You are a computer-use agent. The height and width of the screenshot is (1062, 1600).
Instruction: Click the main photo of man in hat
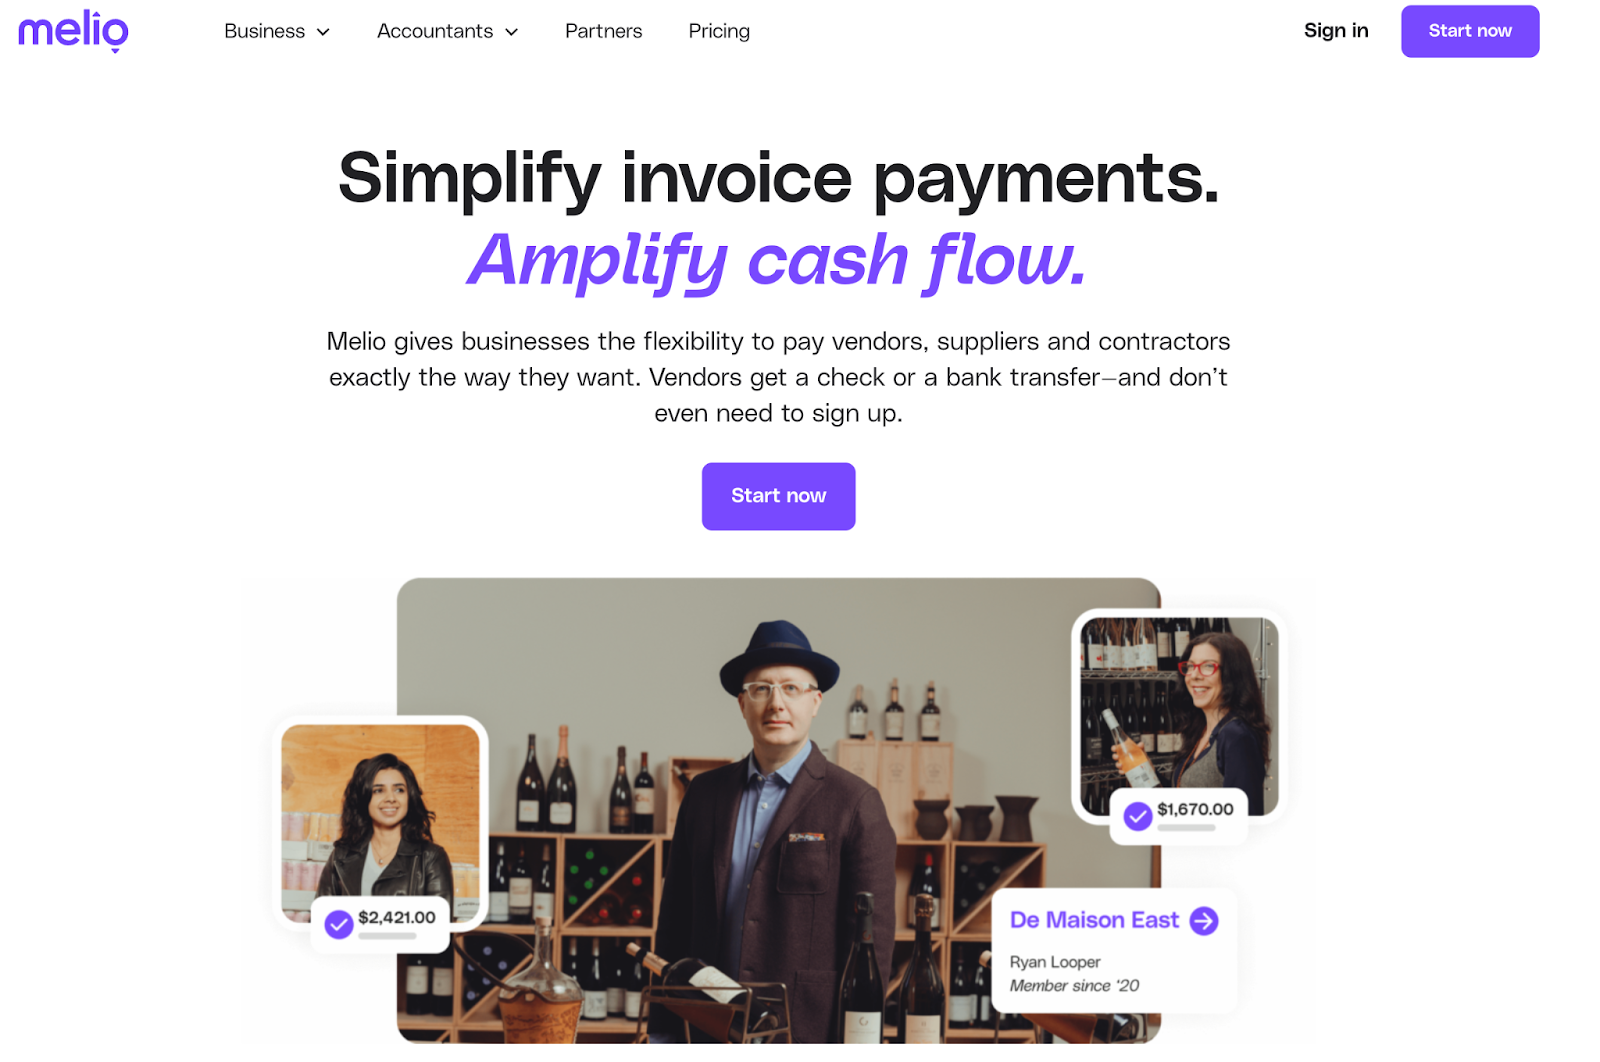pos(778,810)
